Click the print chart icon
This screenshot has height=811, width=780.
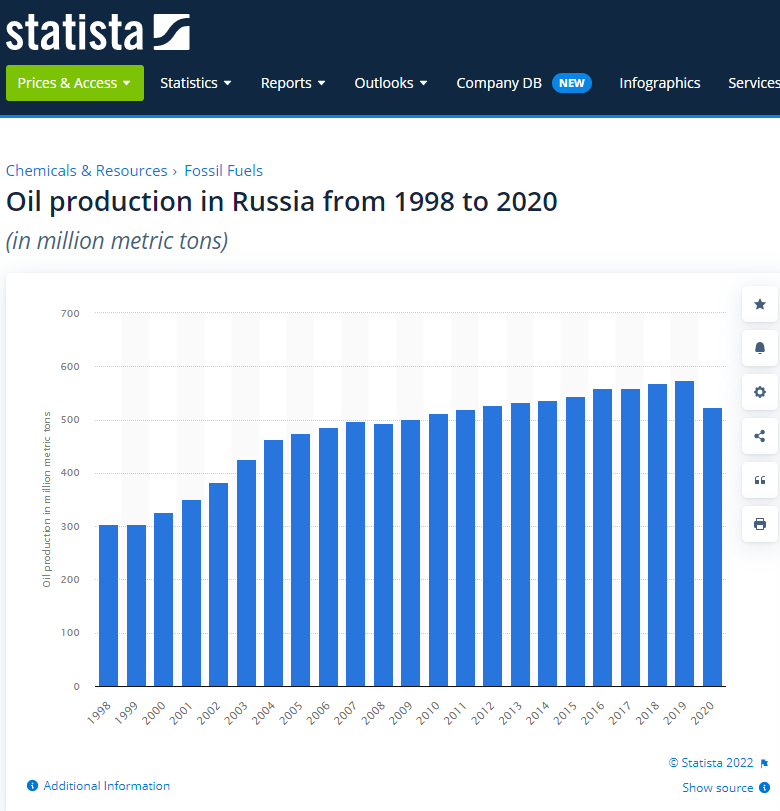tap(760, 524)
